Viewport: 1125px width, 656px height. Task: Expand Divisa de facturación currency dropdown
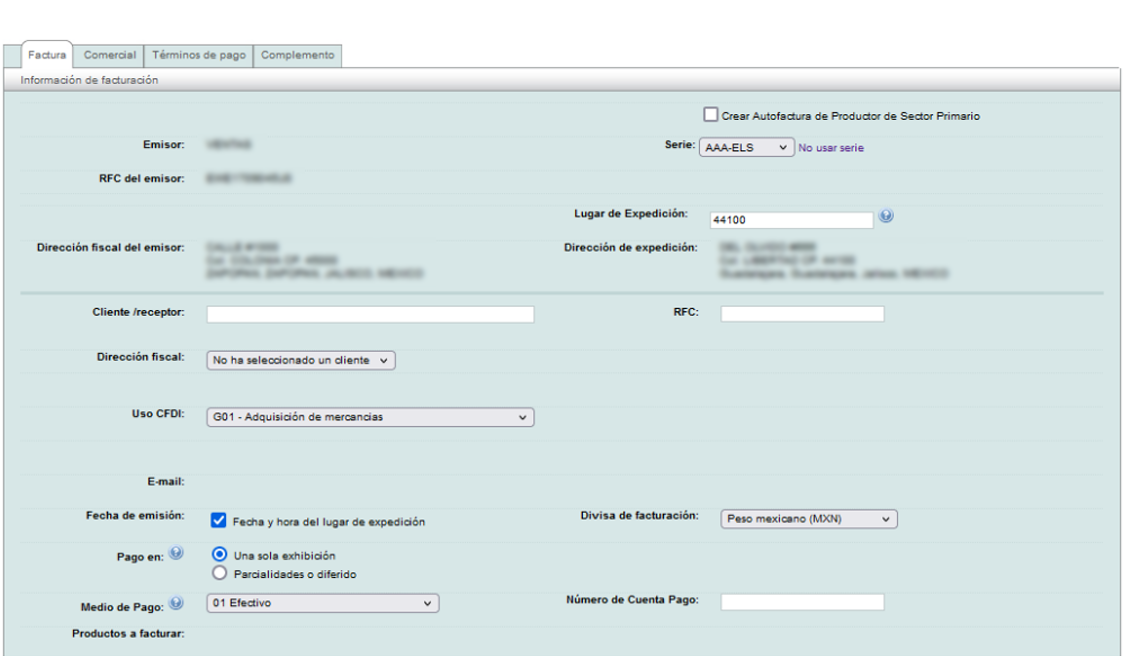pos(808,519)
